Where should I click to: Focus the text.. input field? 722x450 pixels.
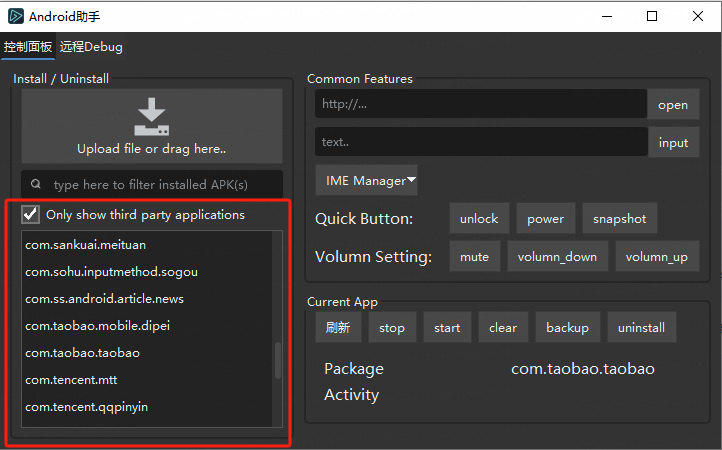(481, 142)
